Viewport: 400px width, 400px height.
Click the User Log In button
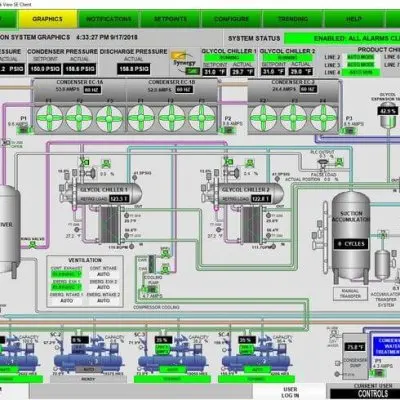(290, 392)
